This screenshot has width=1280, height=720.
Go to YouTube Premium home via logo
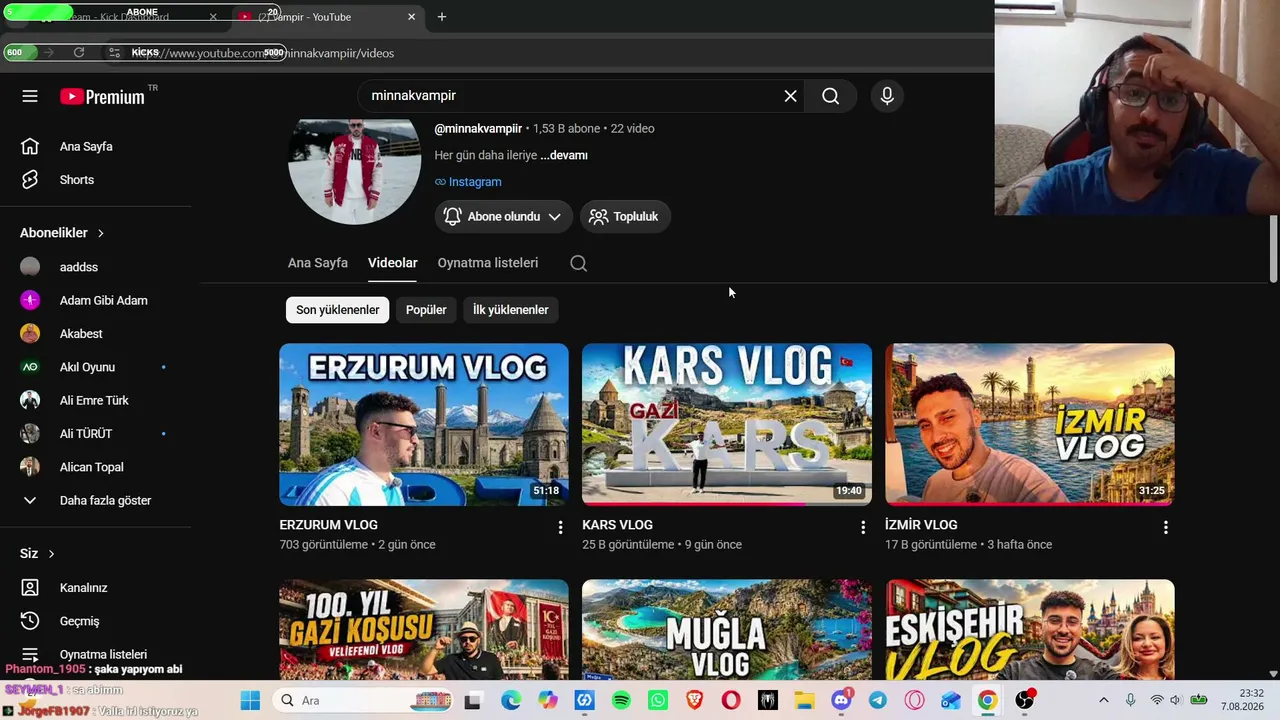tap(102, 96)
